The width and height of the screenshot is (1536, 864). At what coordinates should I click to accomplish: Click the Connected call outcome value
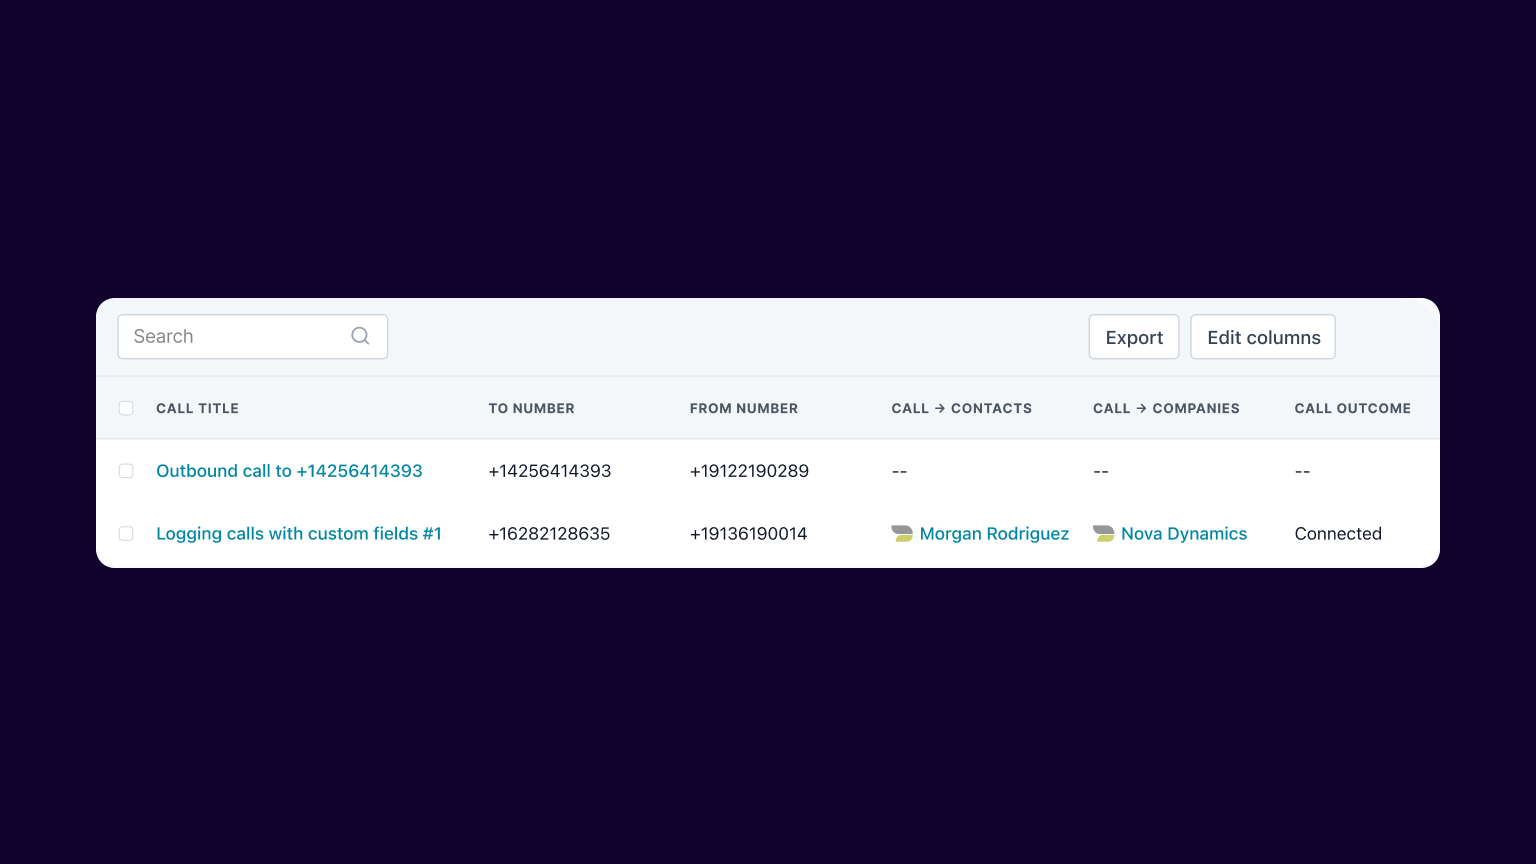point(1338,533)
